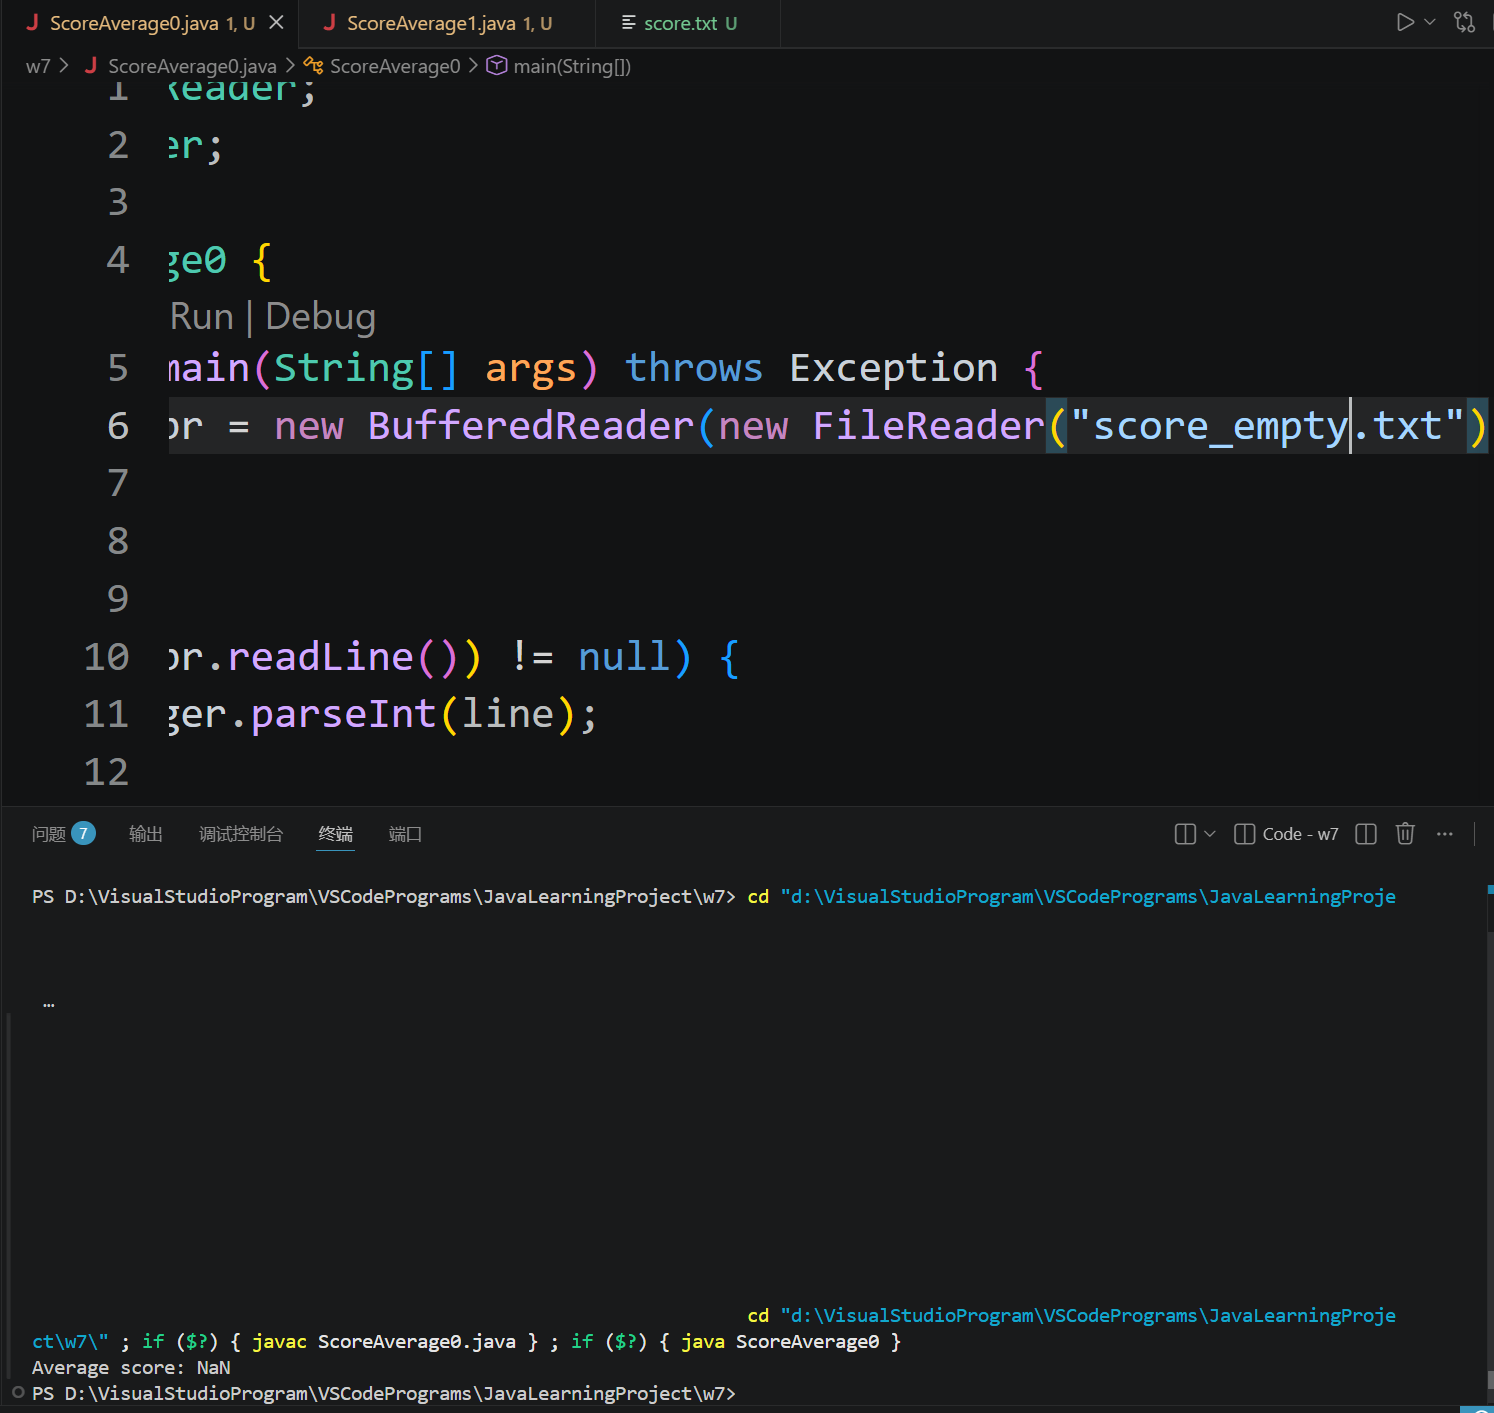The image size is (1494, 1413).
Task: Click the Run CodeLens link above main
Action: [x=201, y=316]
